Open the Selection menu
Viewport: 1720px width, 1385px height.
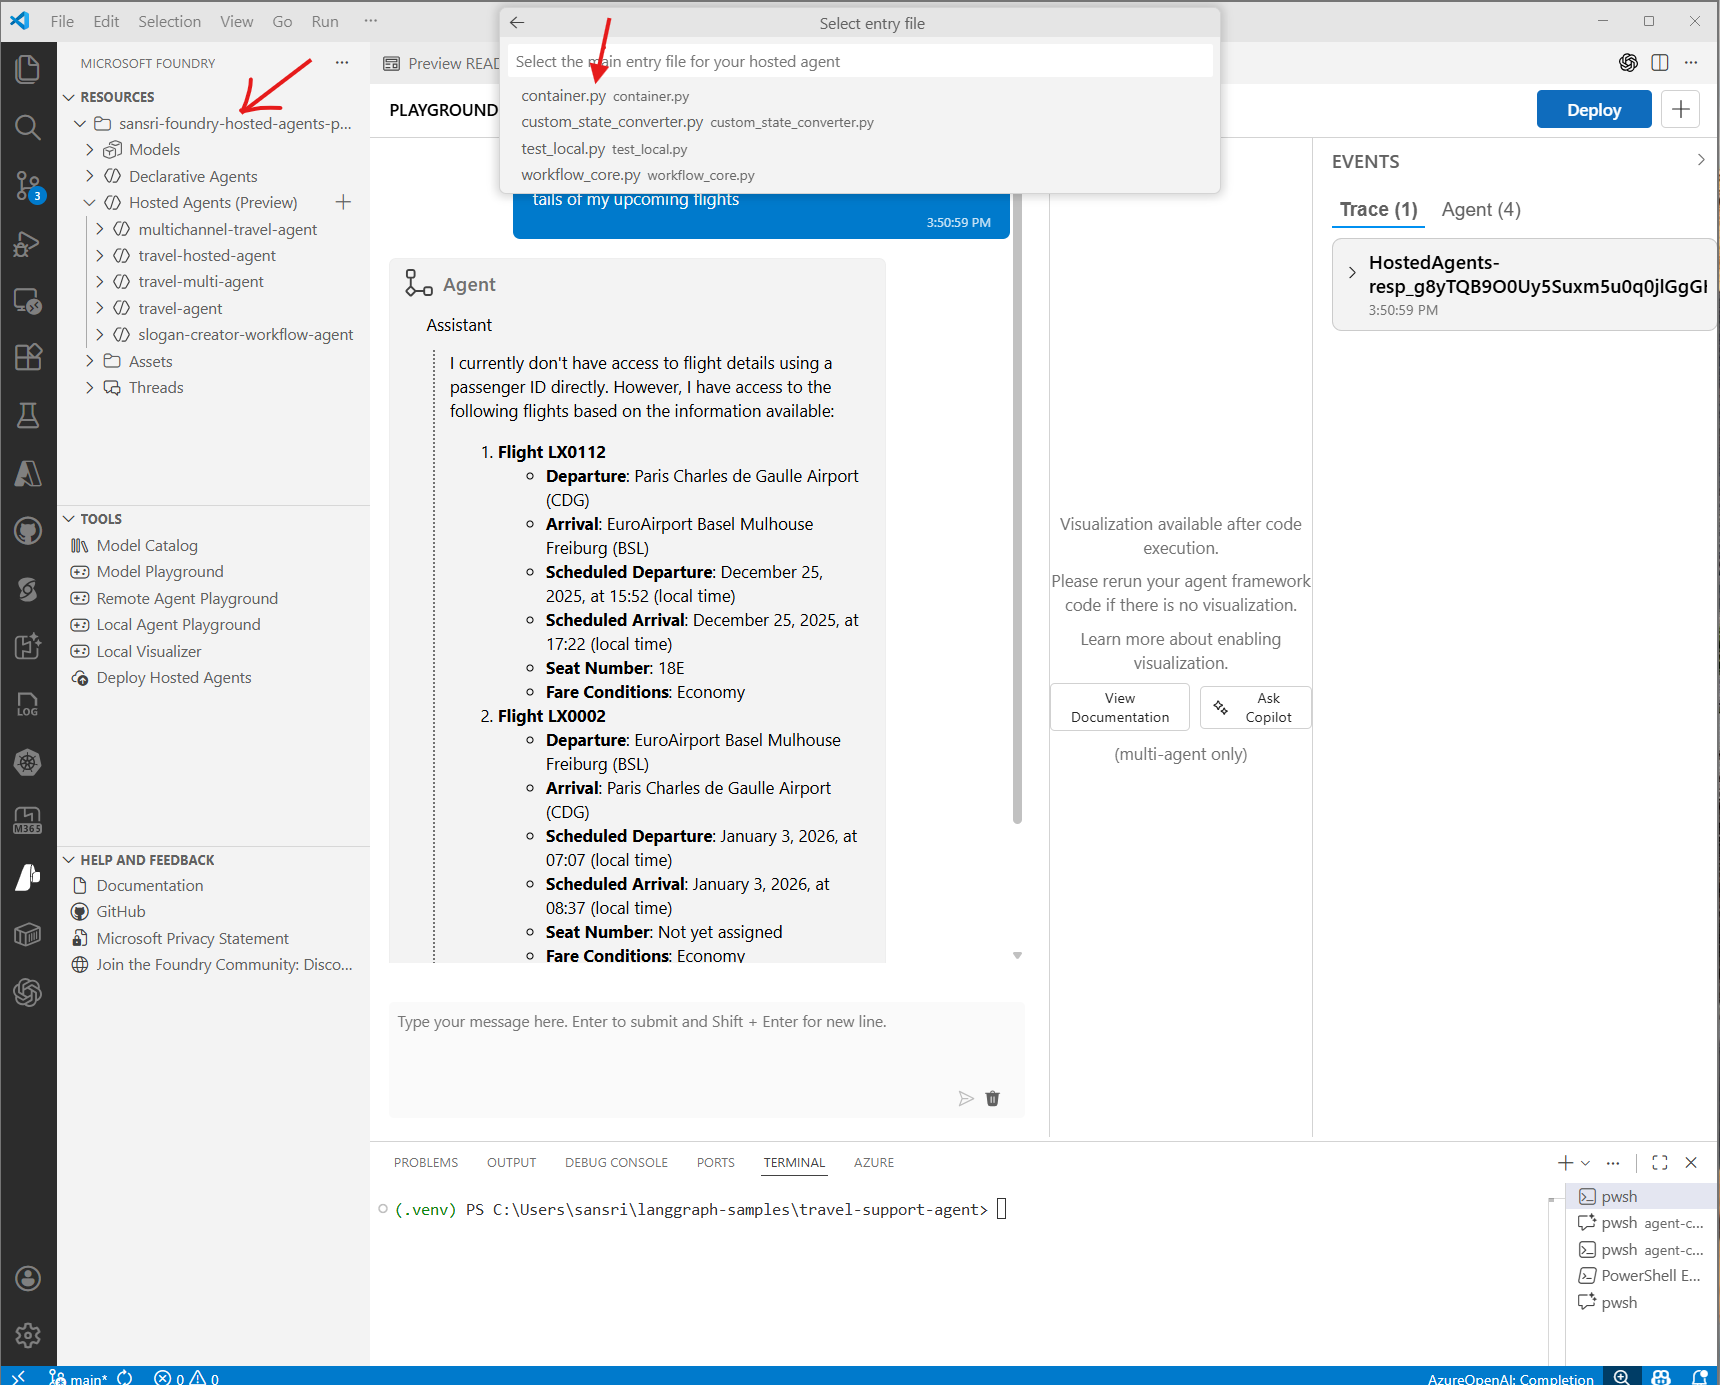click(169, 21)
